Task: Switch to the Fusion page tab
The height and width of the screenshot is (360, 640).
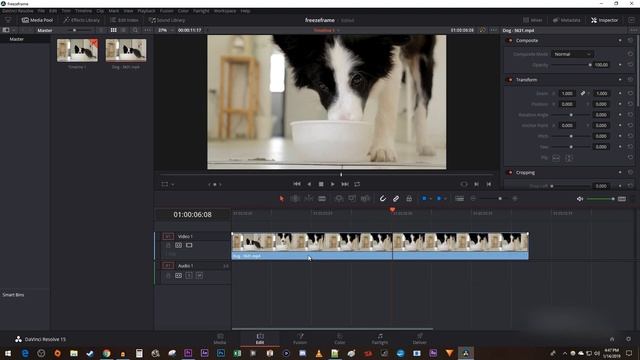Action: [x=300, y=339]
